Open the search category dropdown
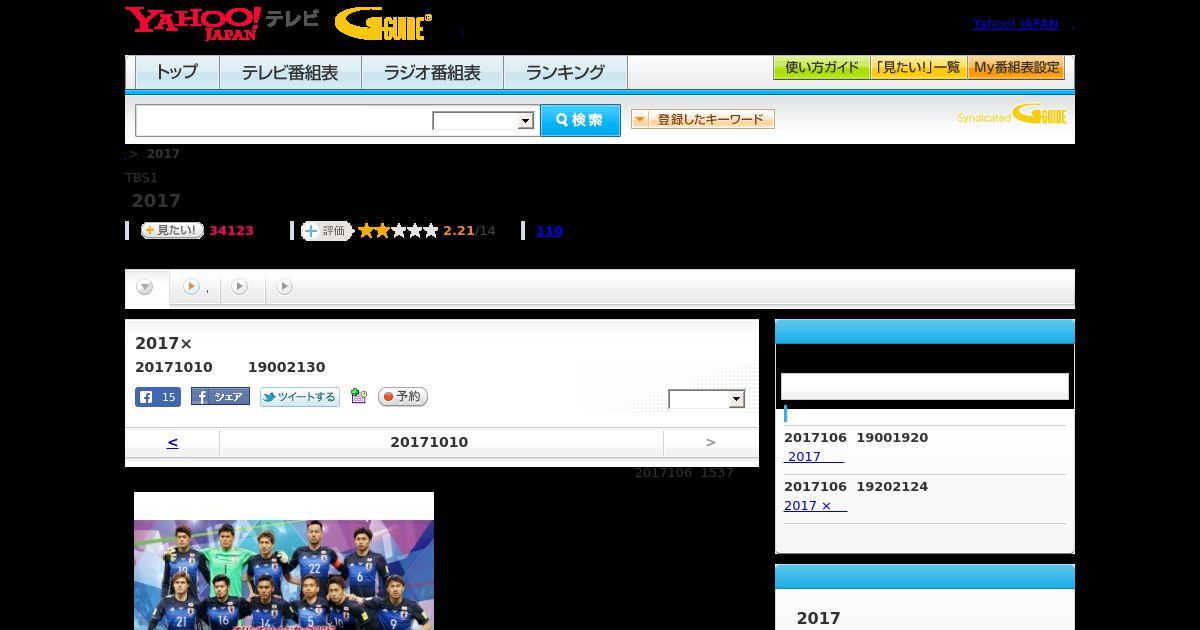Image resolution: width=1200 pixels, height=630 pixels. pyautogui.click(x=483, y=121)
